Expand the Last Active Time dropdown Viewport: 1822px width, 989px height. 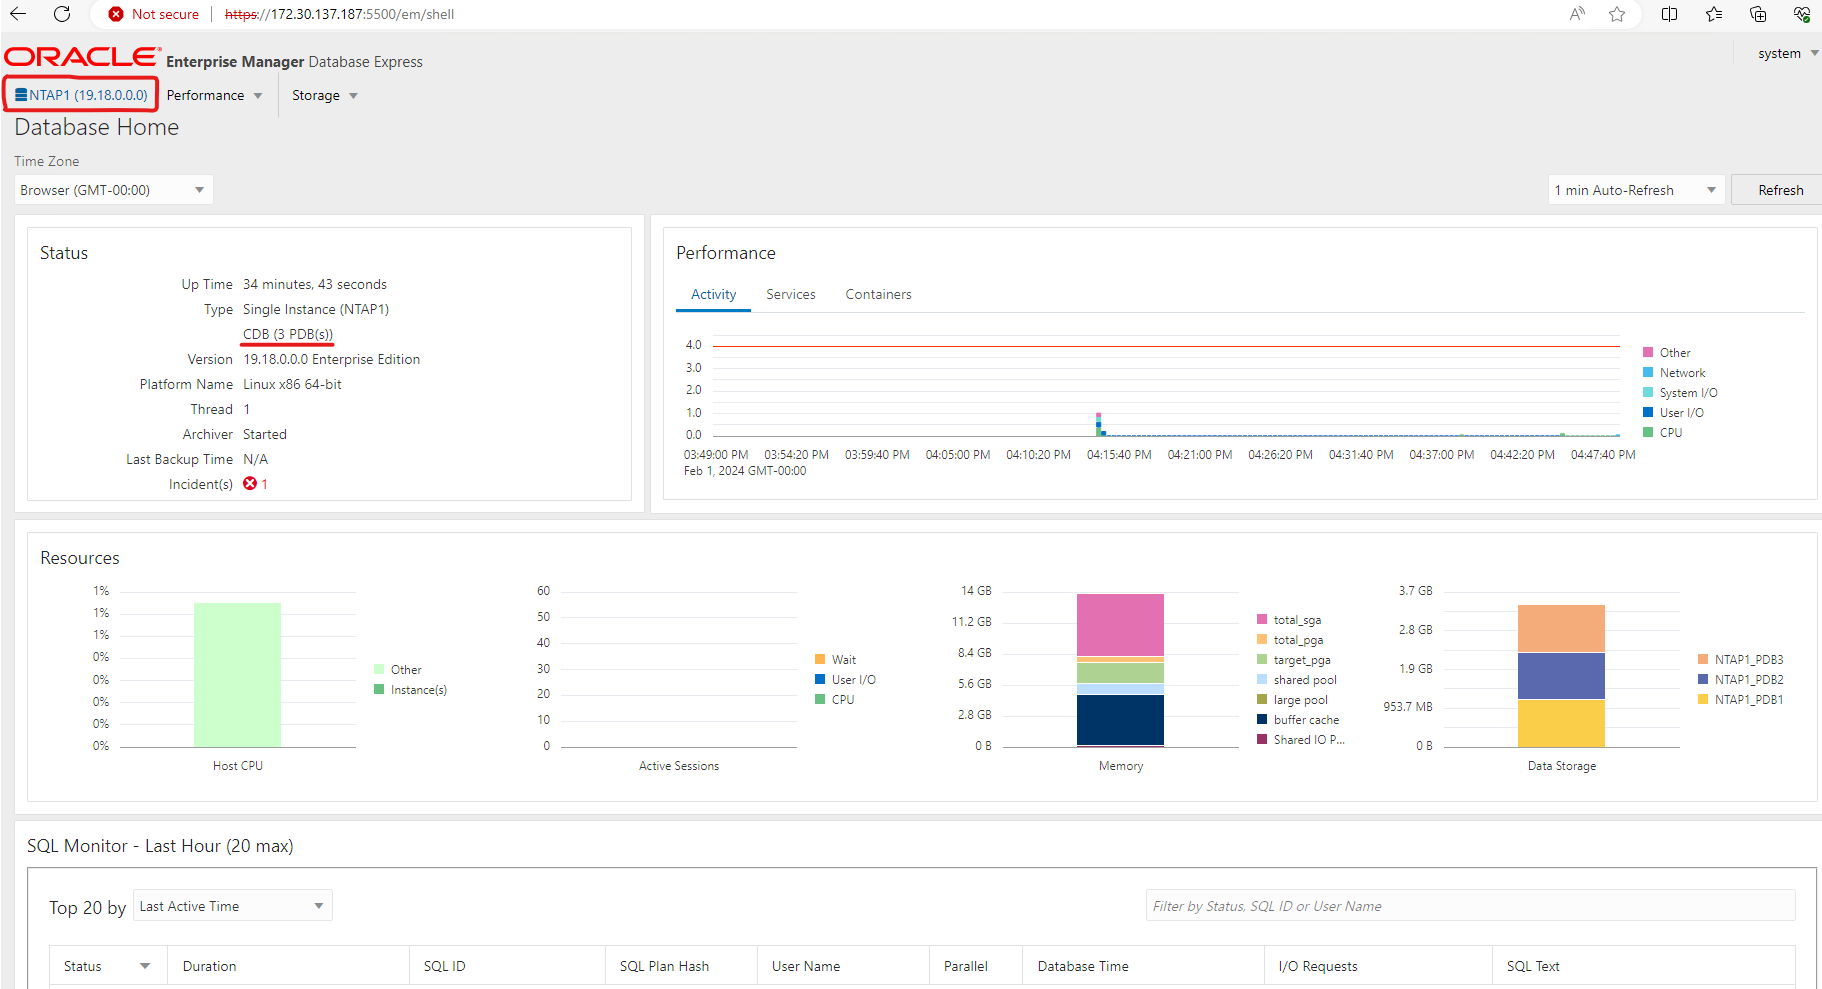[232, 906]
